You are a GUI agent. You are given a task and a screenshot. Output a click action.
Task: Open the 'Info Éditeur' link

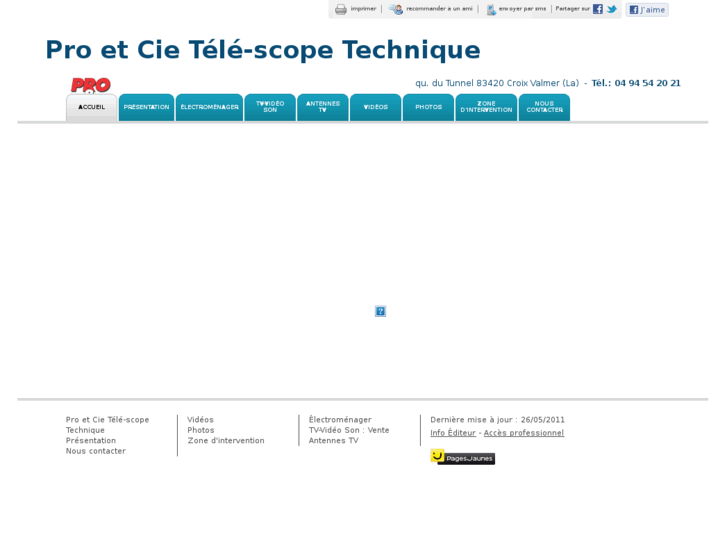click(453, 433)
